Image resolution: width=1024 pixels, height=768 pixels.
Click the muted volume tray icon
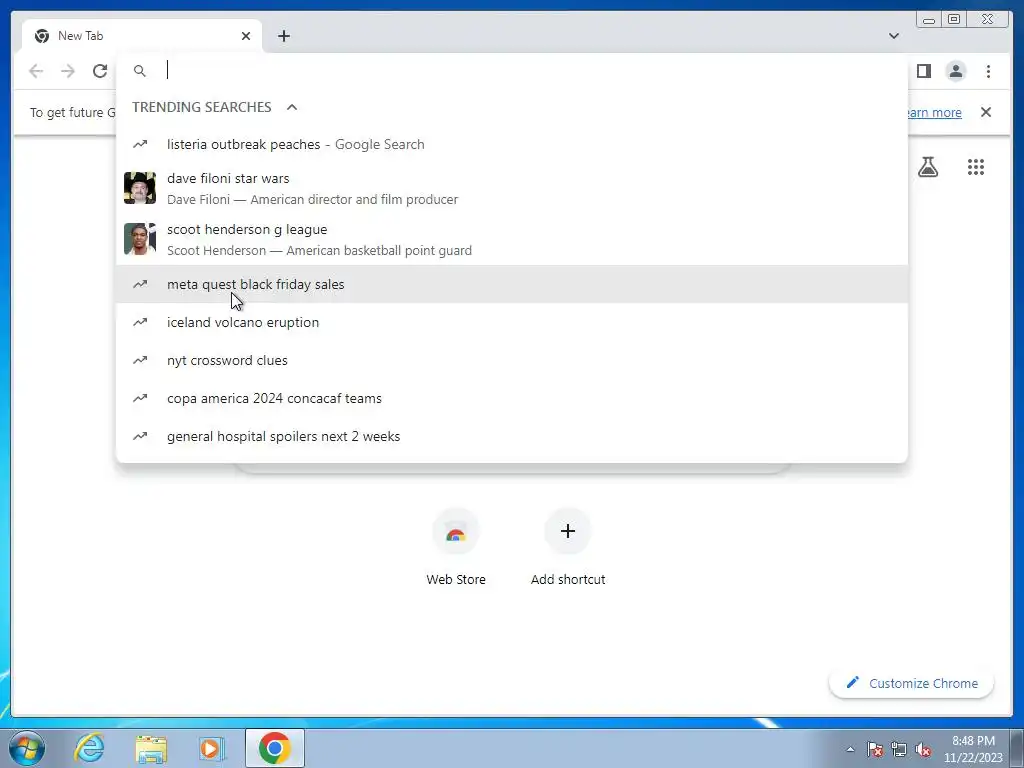[x=923, y=749]
